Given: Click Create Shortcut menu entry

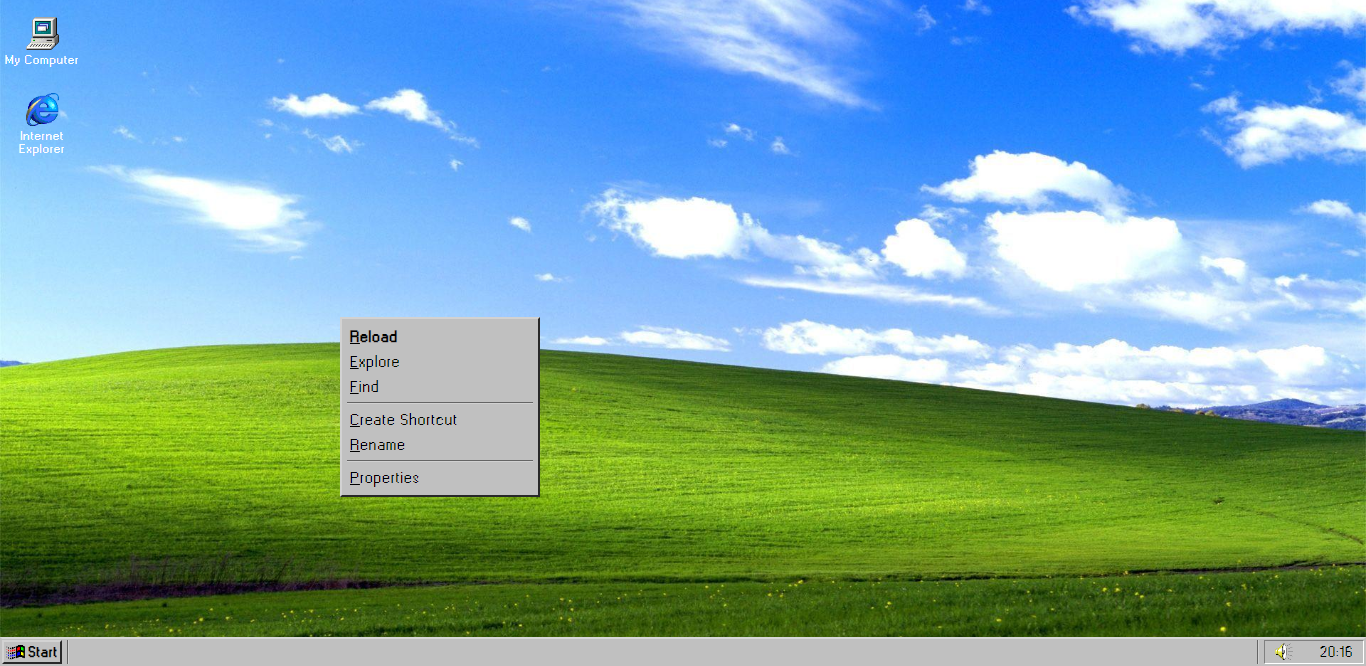Looking at the screenshot, I should [439, 420].
